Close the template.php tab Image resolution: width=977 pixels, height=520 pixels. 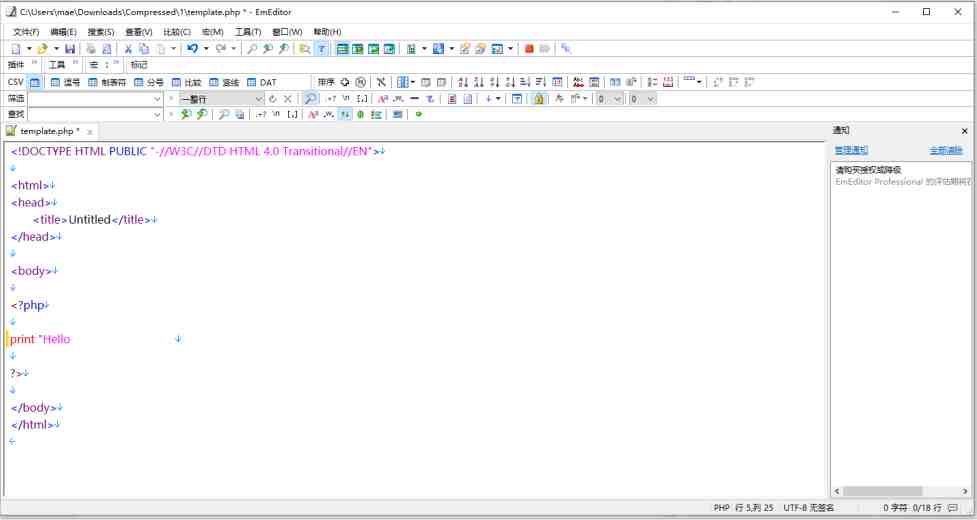pyautogui.click(x=90, y=132)
